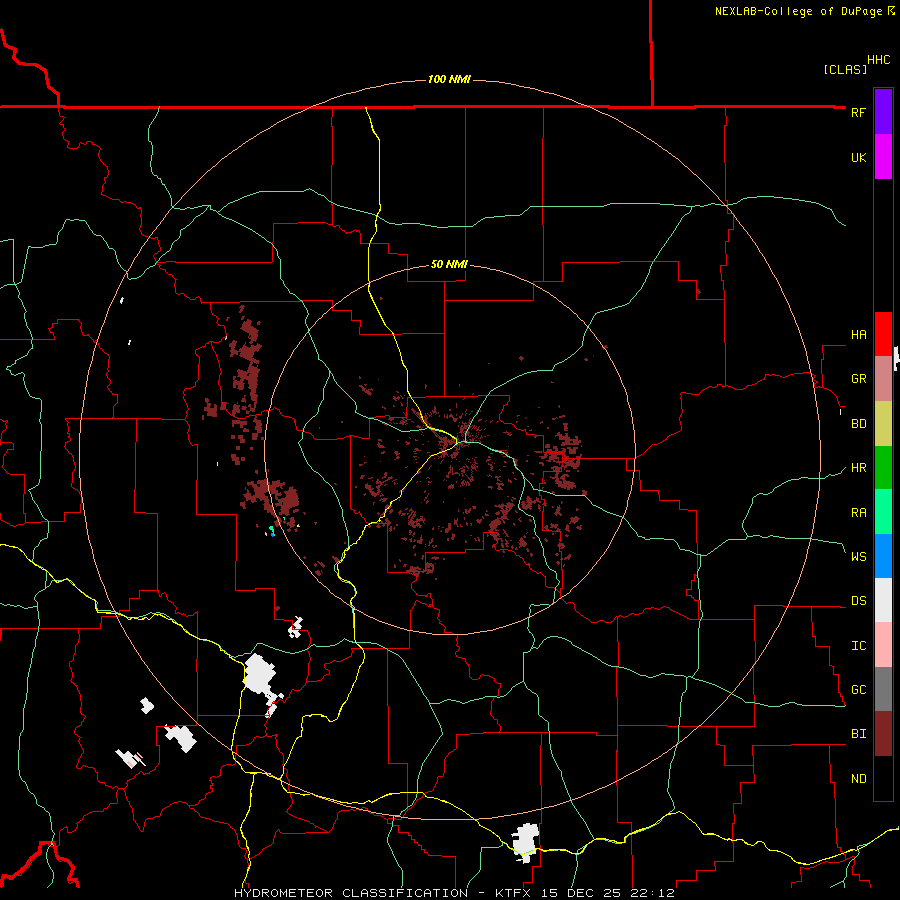Click the HHC product label
The height and width of the screenshot is (900, 900).
point(879,60)
